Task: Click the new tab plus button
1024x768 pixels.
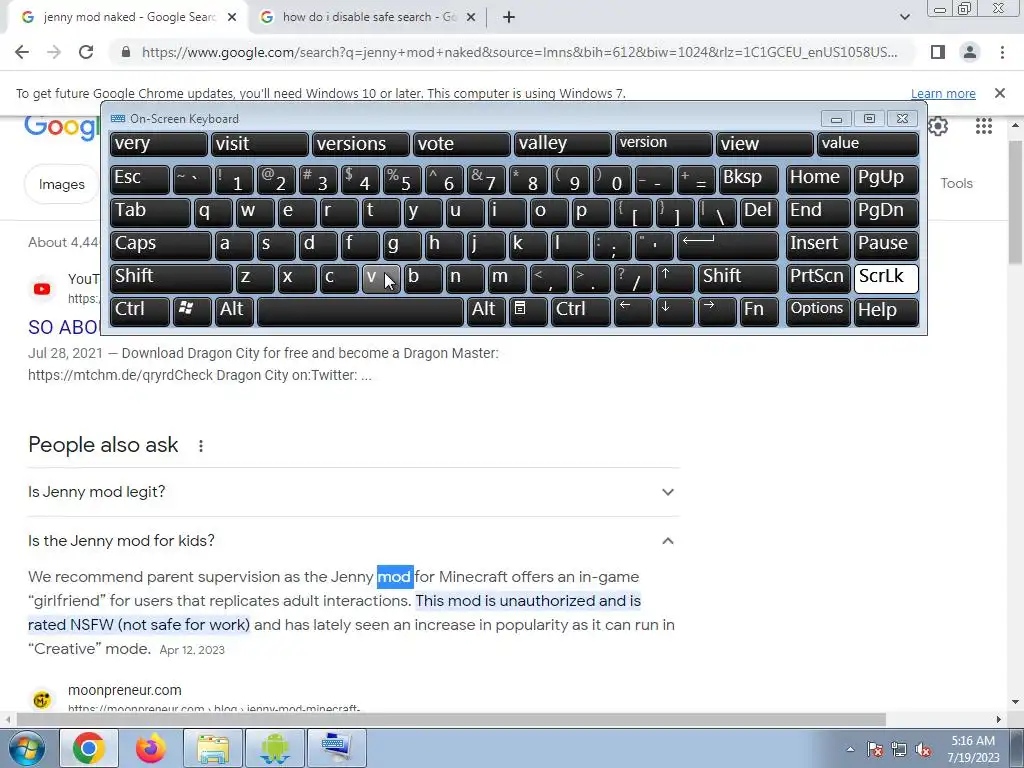Action: 509,18
